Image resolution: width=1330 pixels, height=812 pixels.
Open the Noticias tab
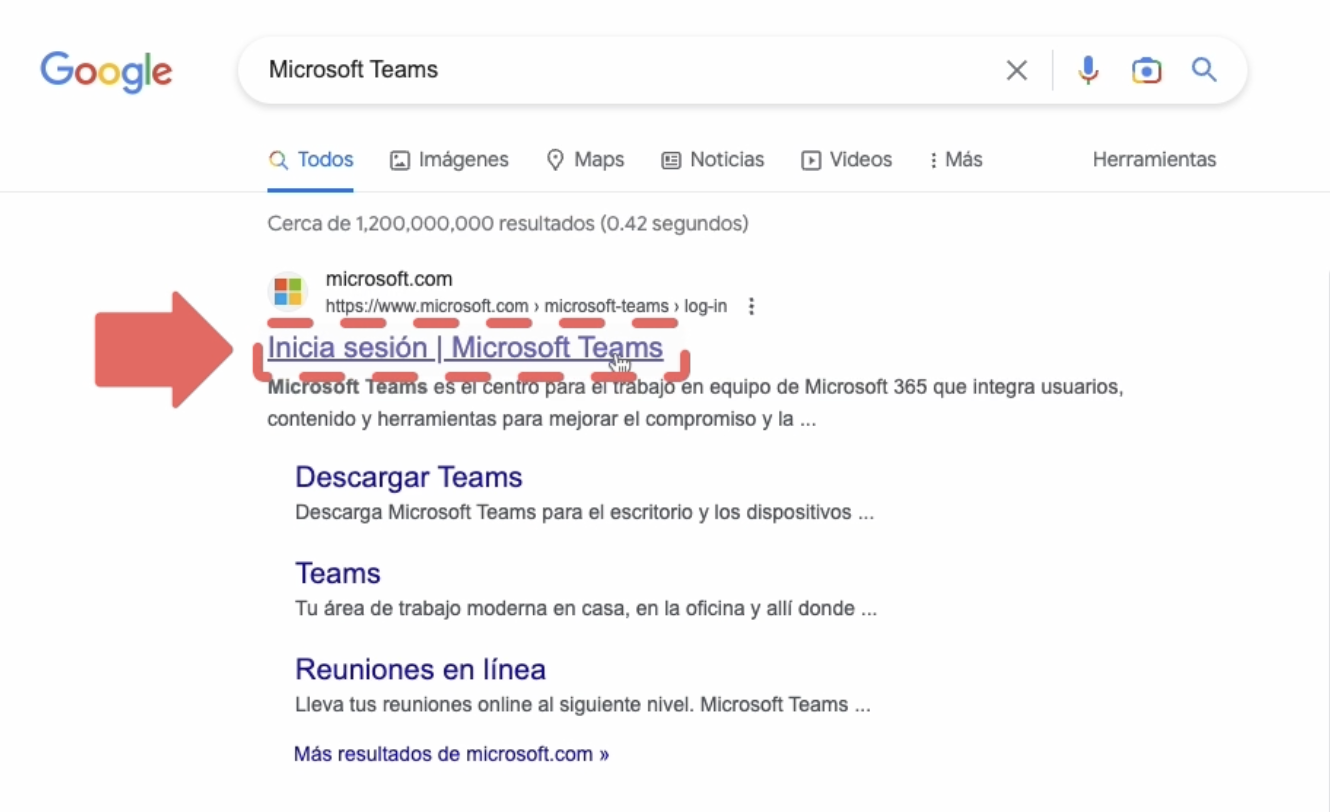point(713,160)
